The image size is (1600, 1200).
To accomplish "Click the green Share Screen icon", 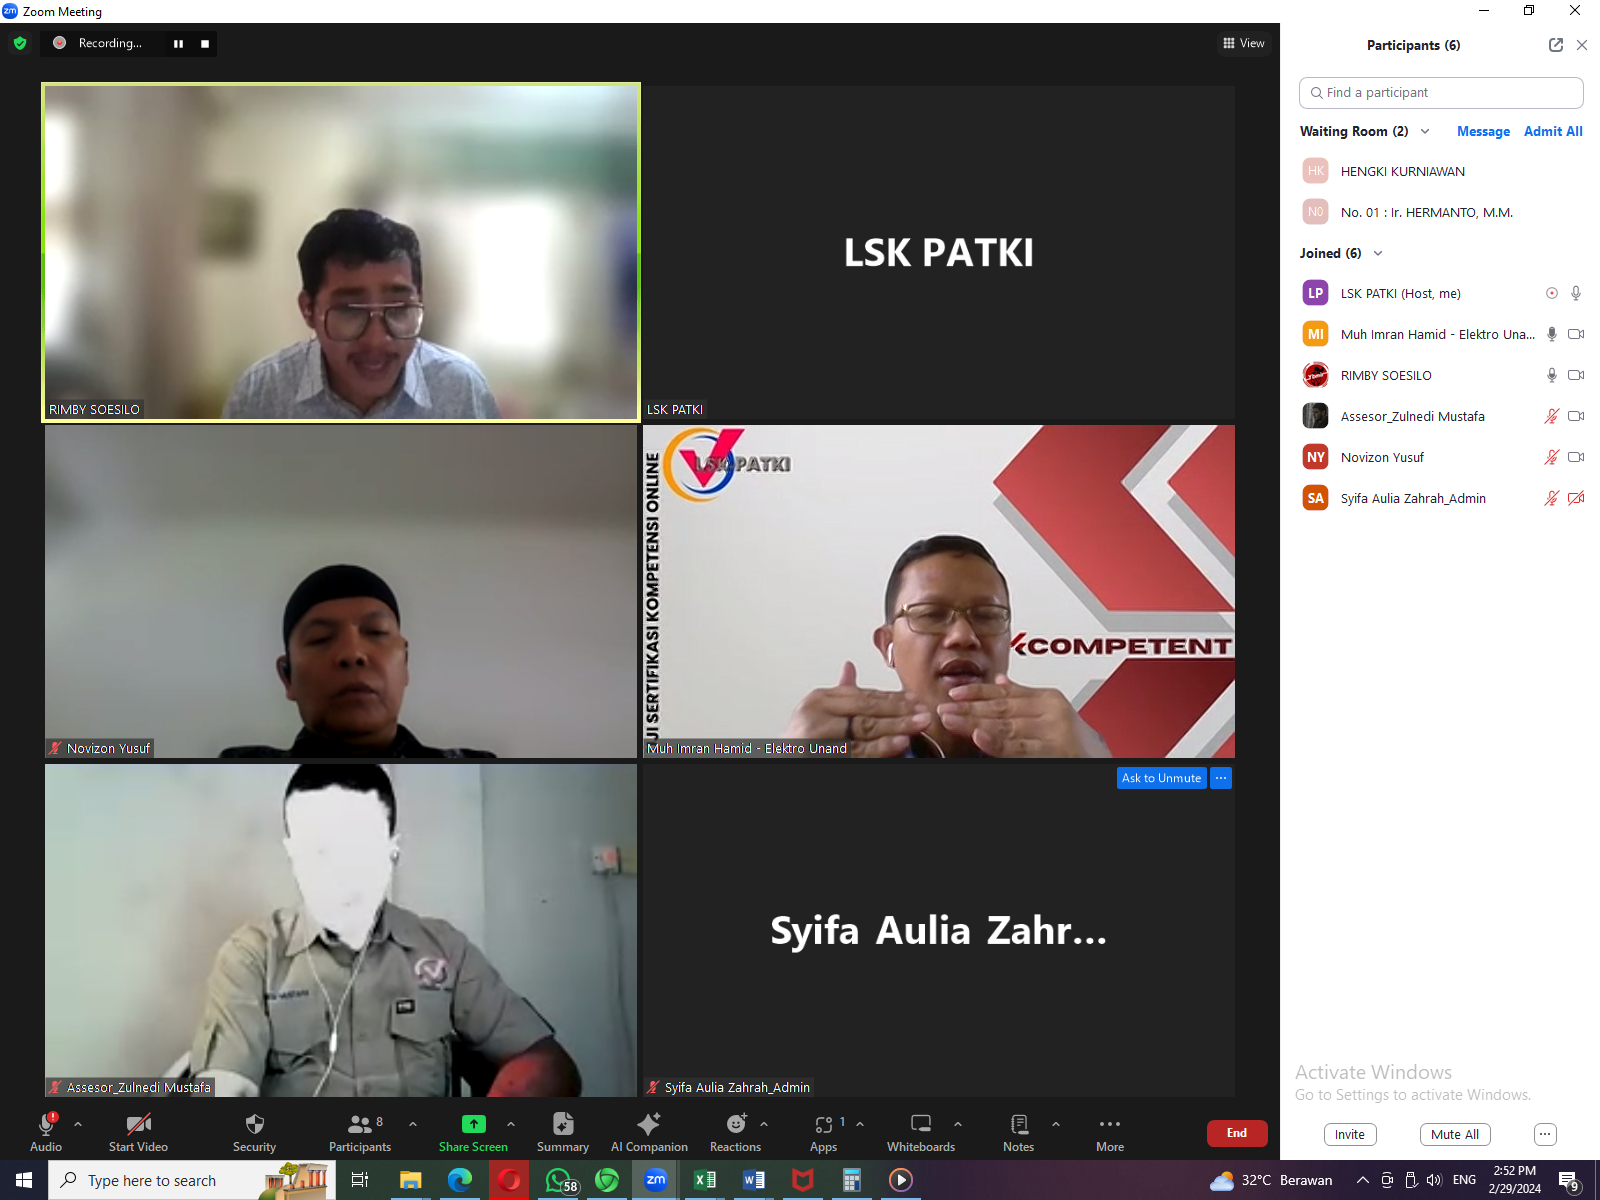I will click(473, 1124).
